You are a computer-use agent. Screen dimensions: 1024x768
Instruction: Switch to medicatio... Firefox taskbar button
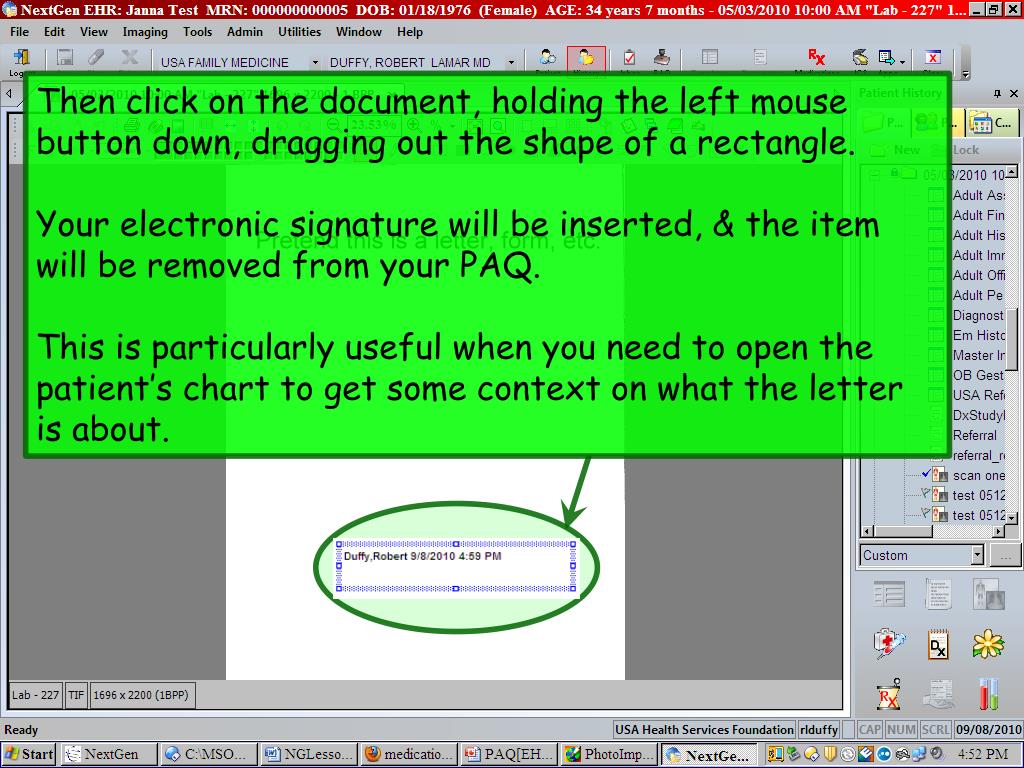409,754
